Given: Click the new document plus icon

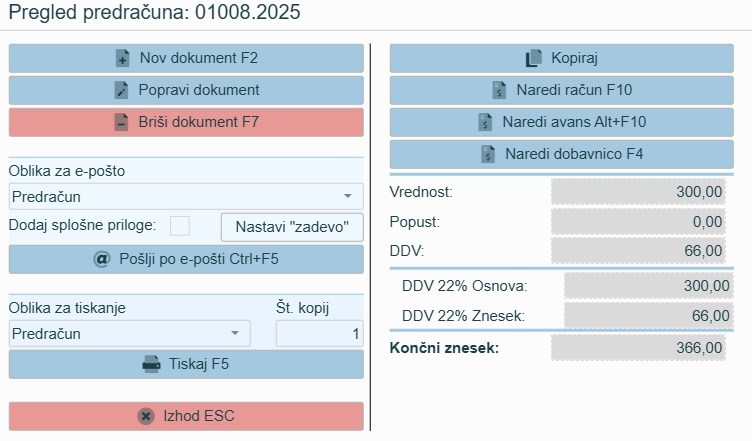Looking at the screenshot, I should point(123,58).
